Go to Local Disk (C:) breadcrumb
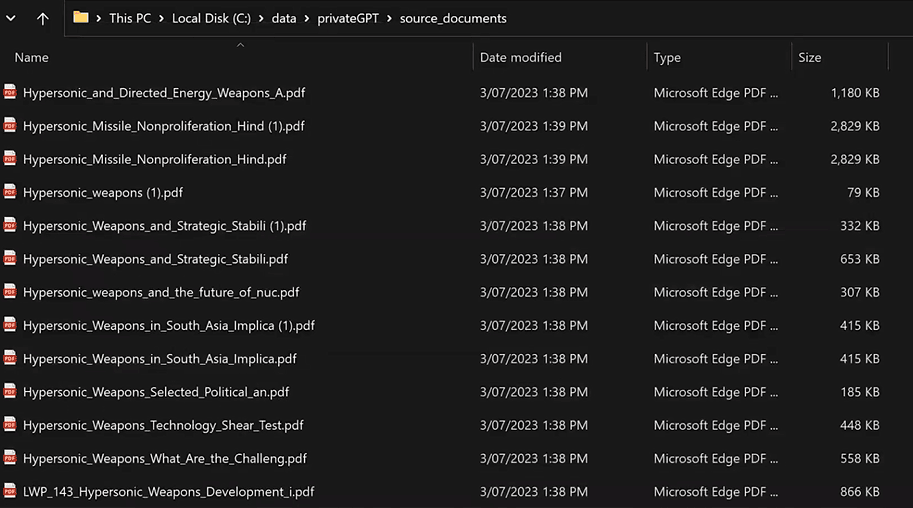This screenshot has width=913, height=508. pyautogui.click(x=211, y=18)
